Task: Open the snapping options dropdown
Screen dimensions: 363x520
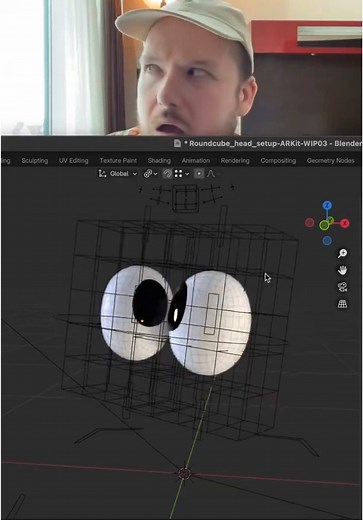Action: pos(182,174)
